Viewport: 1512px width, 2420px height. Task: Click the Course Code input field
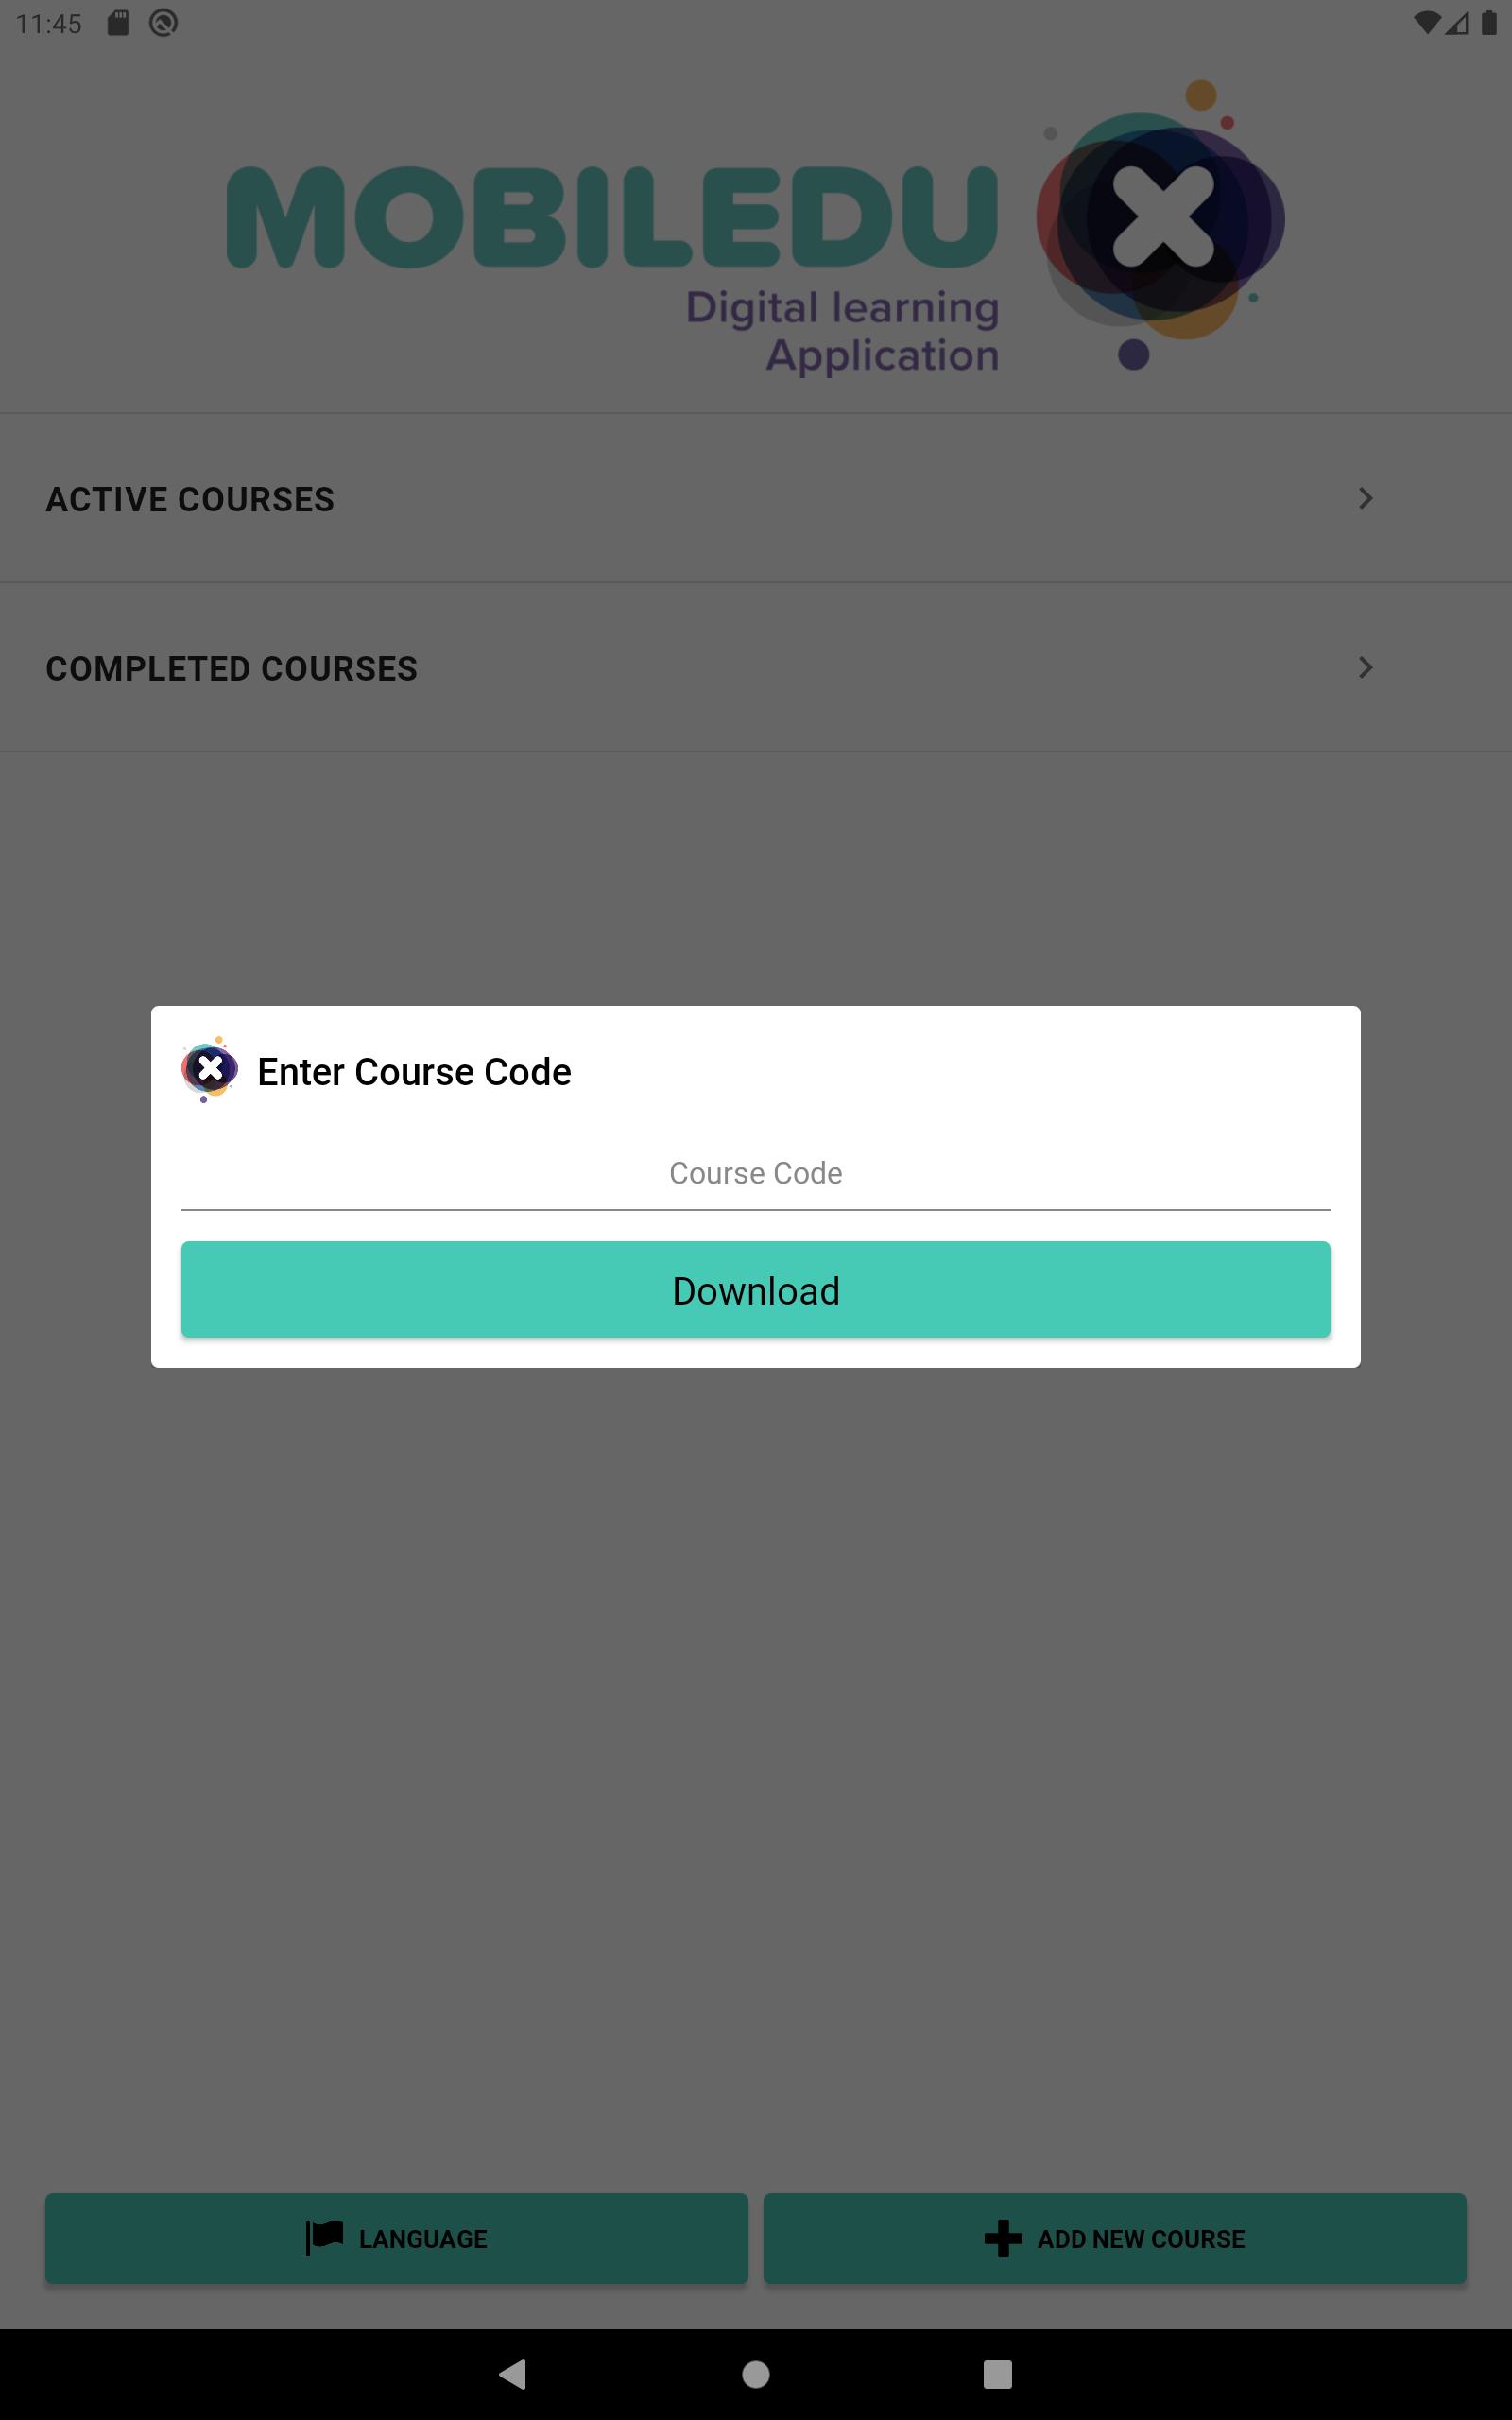[755, 1173]
